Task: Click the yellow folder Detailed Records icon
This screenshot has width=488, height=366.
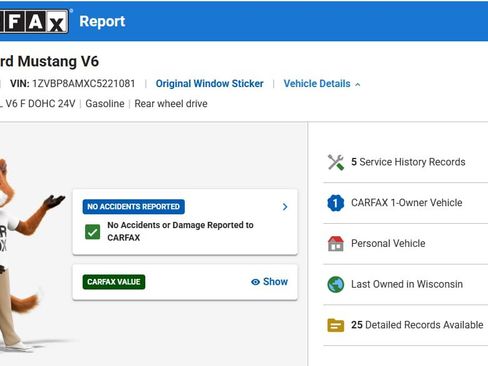Action: [x=336, y=325]
